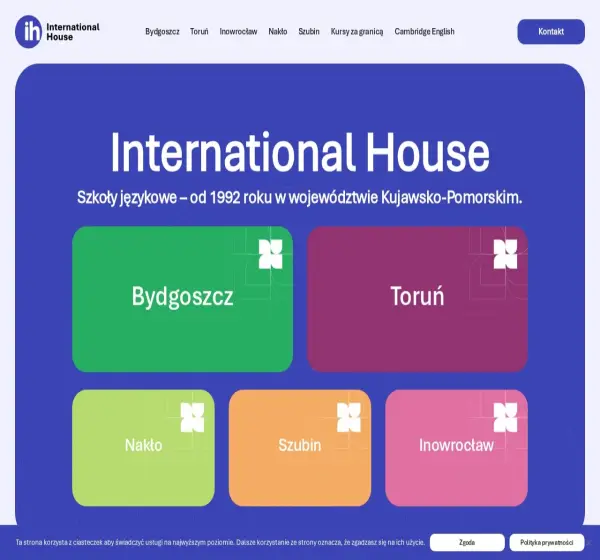Open Kursy za granicą menu item

pyautogui.click(x=357, y=31)
